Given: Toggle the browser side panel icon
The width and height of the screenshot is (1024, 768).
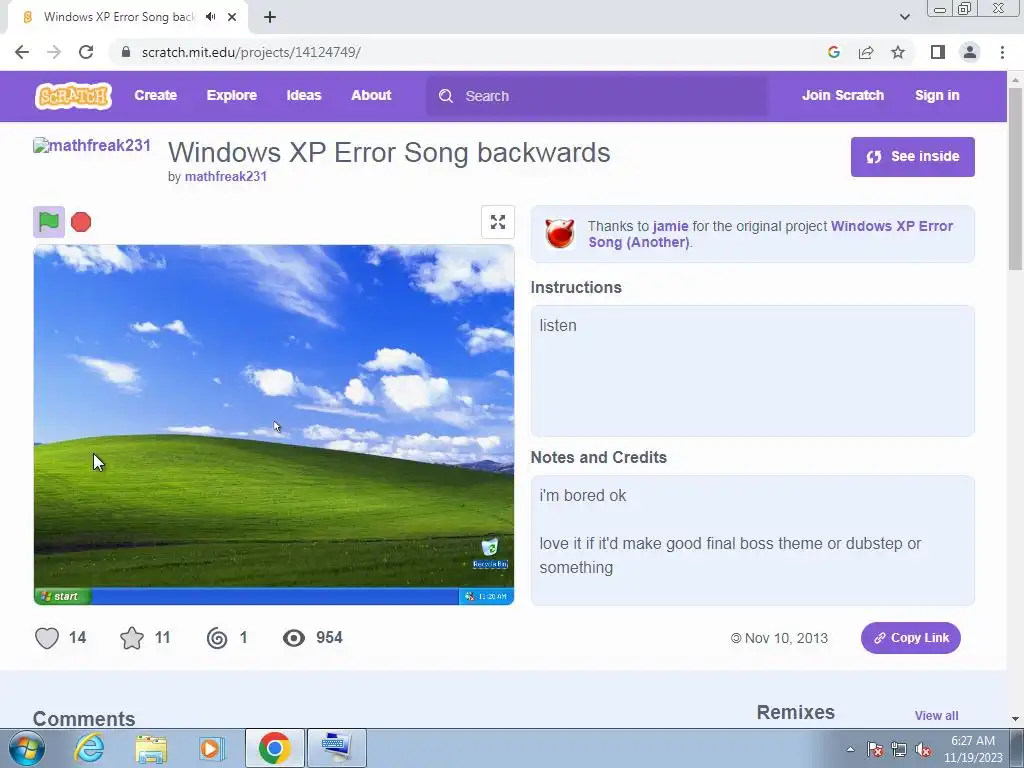Looking at the screenshot, I should coord(938,52).
